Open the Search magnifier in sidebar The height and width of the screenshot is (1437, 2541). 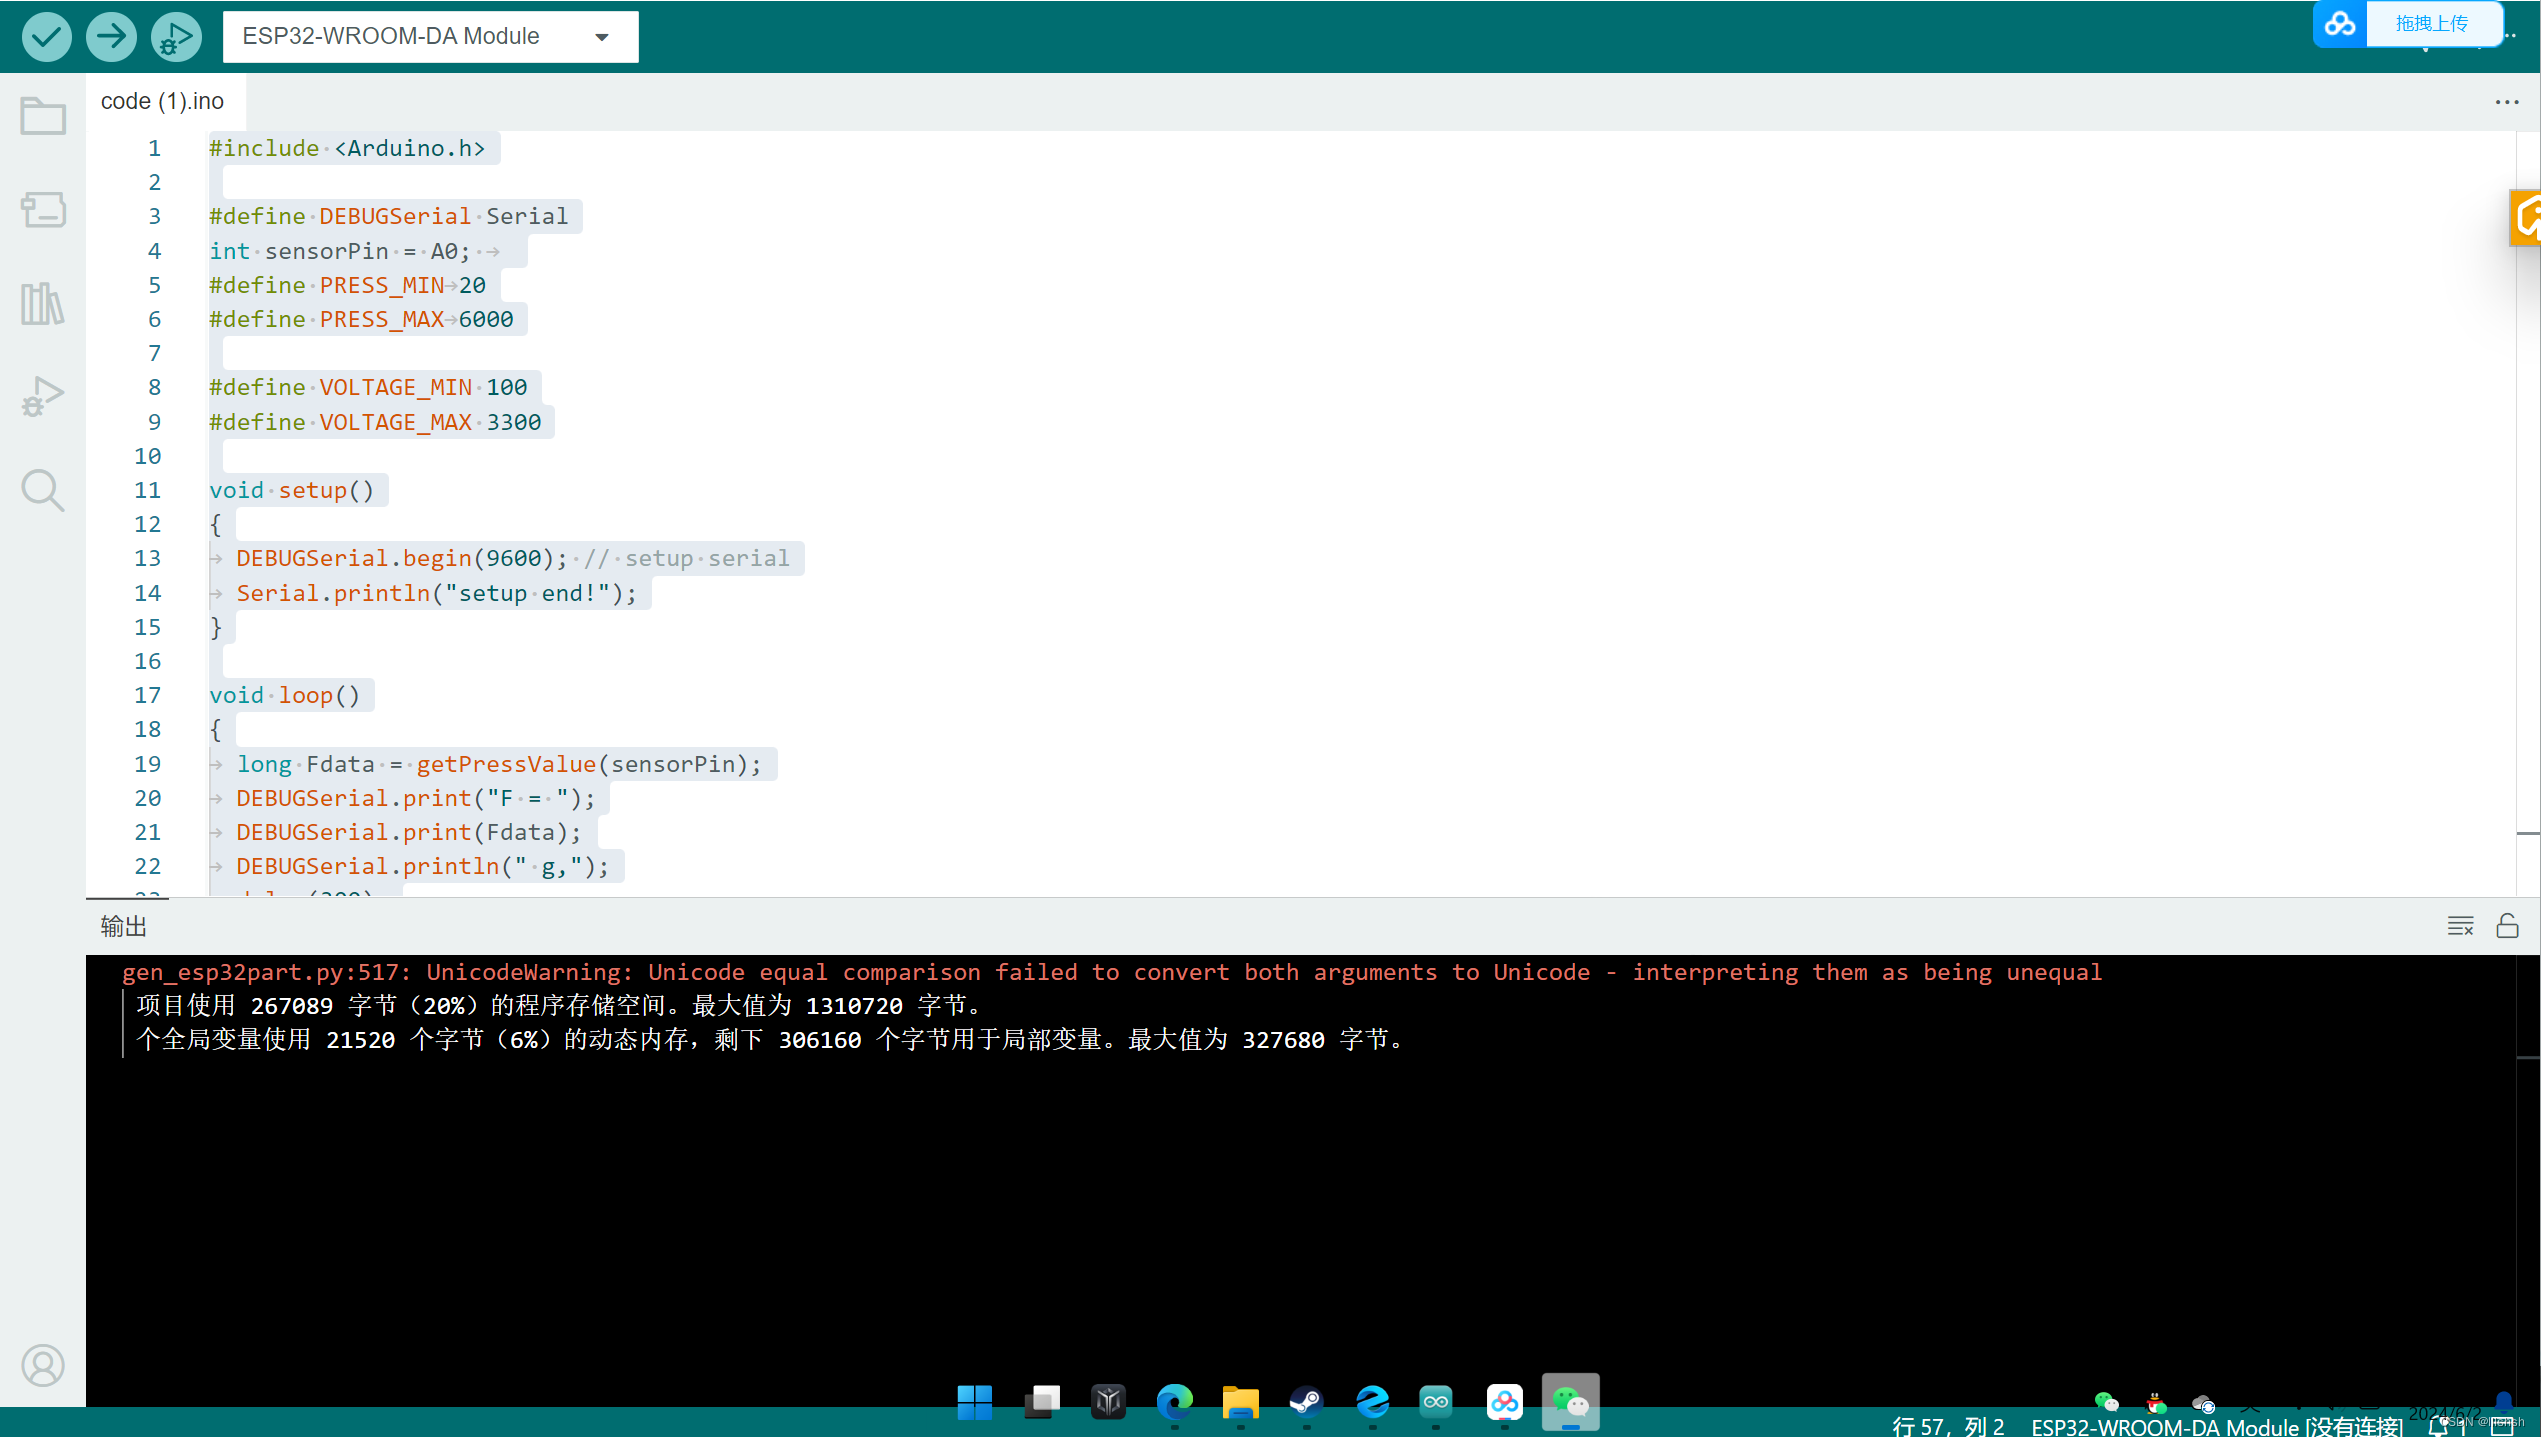coord(43,490)
